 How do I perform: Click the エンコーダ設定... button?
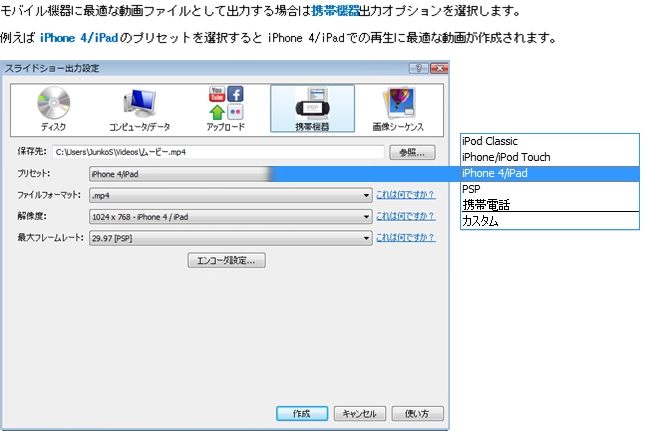[x=226, y=260]
